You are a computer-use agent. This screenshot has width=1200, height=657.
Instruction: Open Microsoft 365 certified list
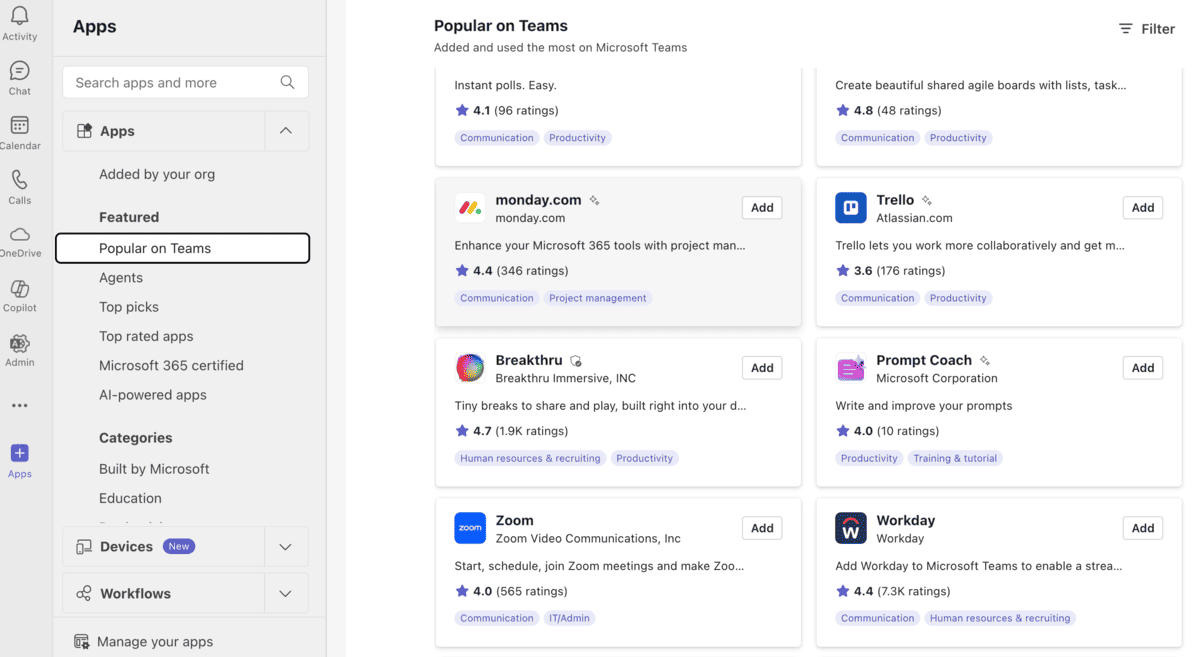171,365
